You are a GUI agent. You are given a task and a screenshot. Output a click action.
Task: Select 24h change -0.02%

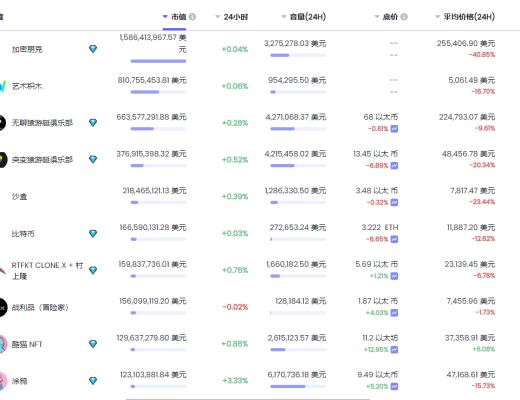(x=235, y=307)
